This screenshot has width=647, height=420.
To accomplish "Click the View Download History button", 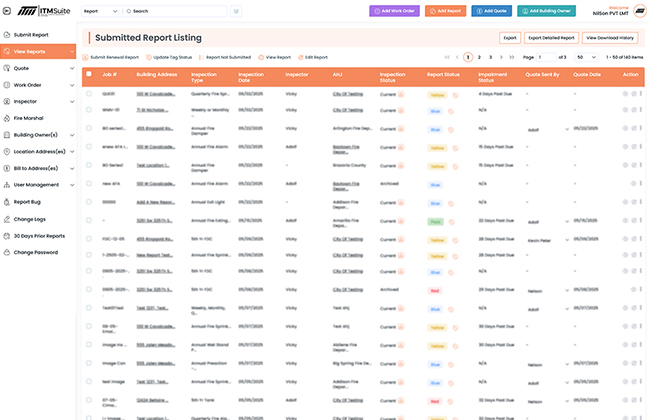I will [x=610, y=38].
